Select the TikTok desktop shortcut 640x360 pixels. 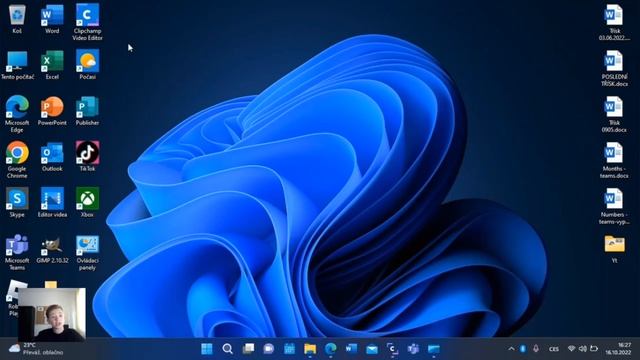87,157
